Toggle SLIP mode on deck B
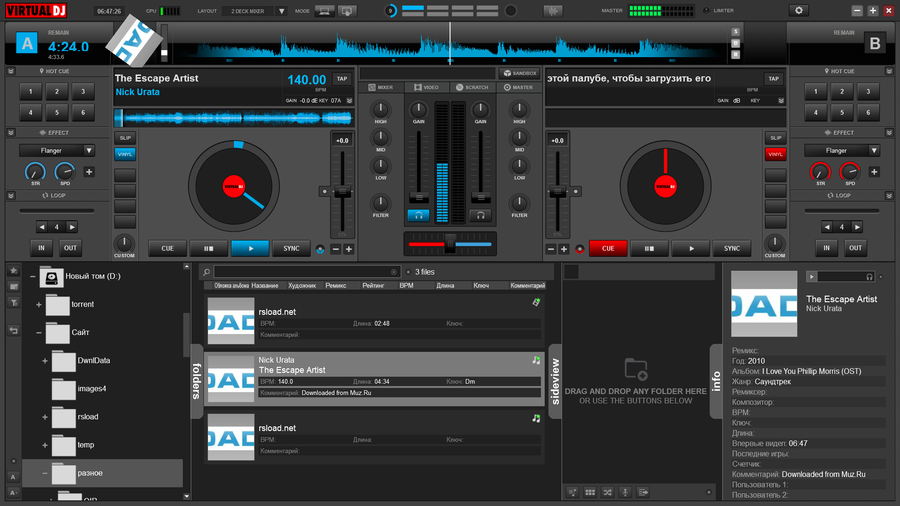The height and width of the screenshot is (506, 900). coord(775,138)
